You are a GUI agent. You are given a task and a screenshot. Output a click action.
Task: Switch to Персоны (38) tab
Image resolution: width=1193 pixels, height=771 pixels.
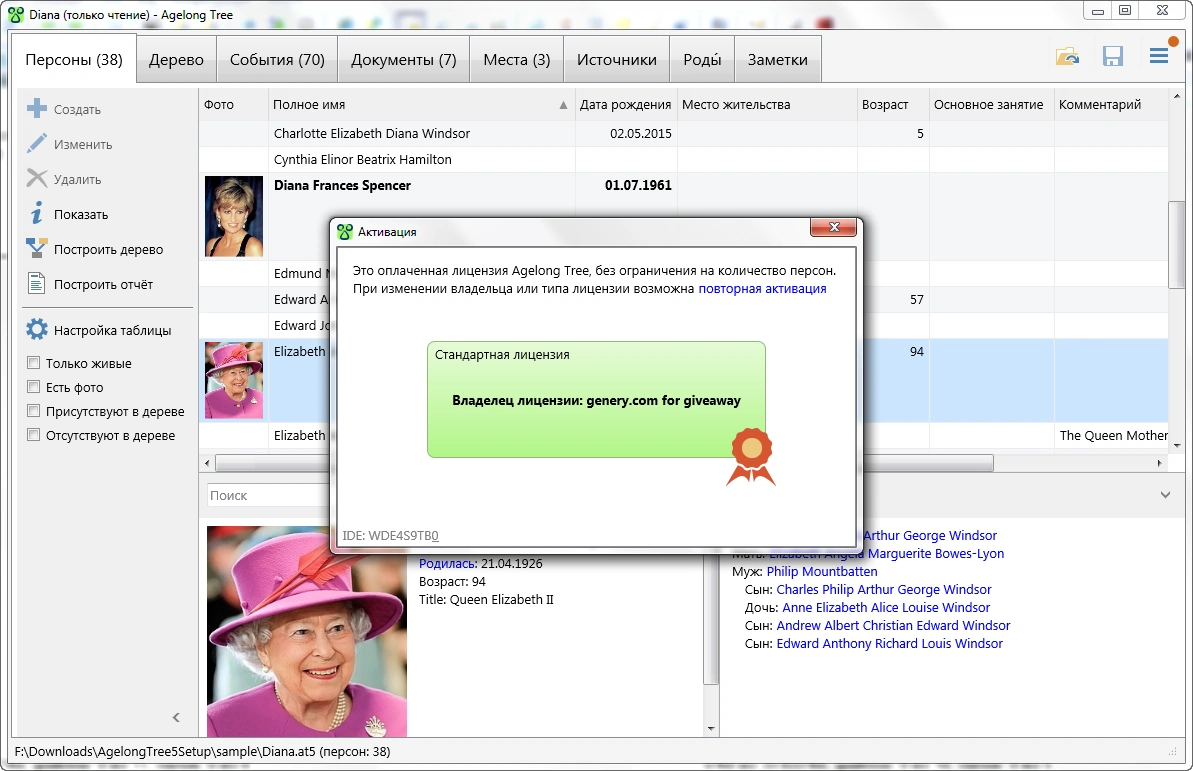coord(74,59)
